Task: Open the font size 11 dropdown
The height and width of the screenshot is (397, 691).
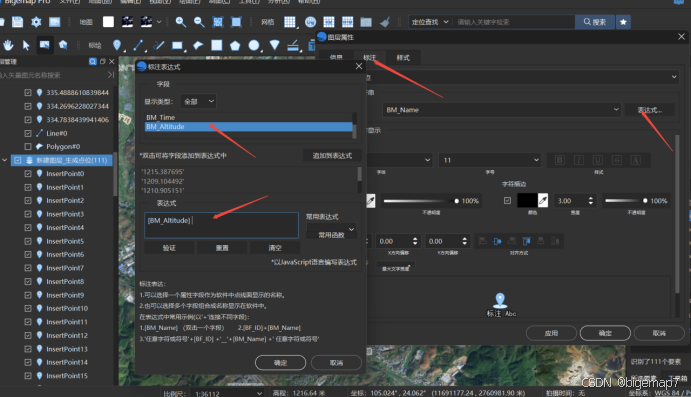Action: pyautogui.click(x=490, y=160)
